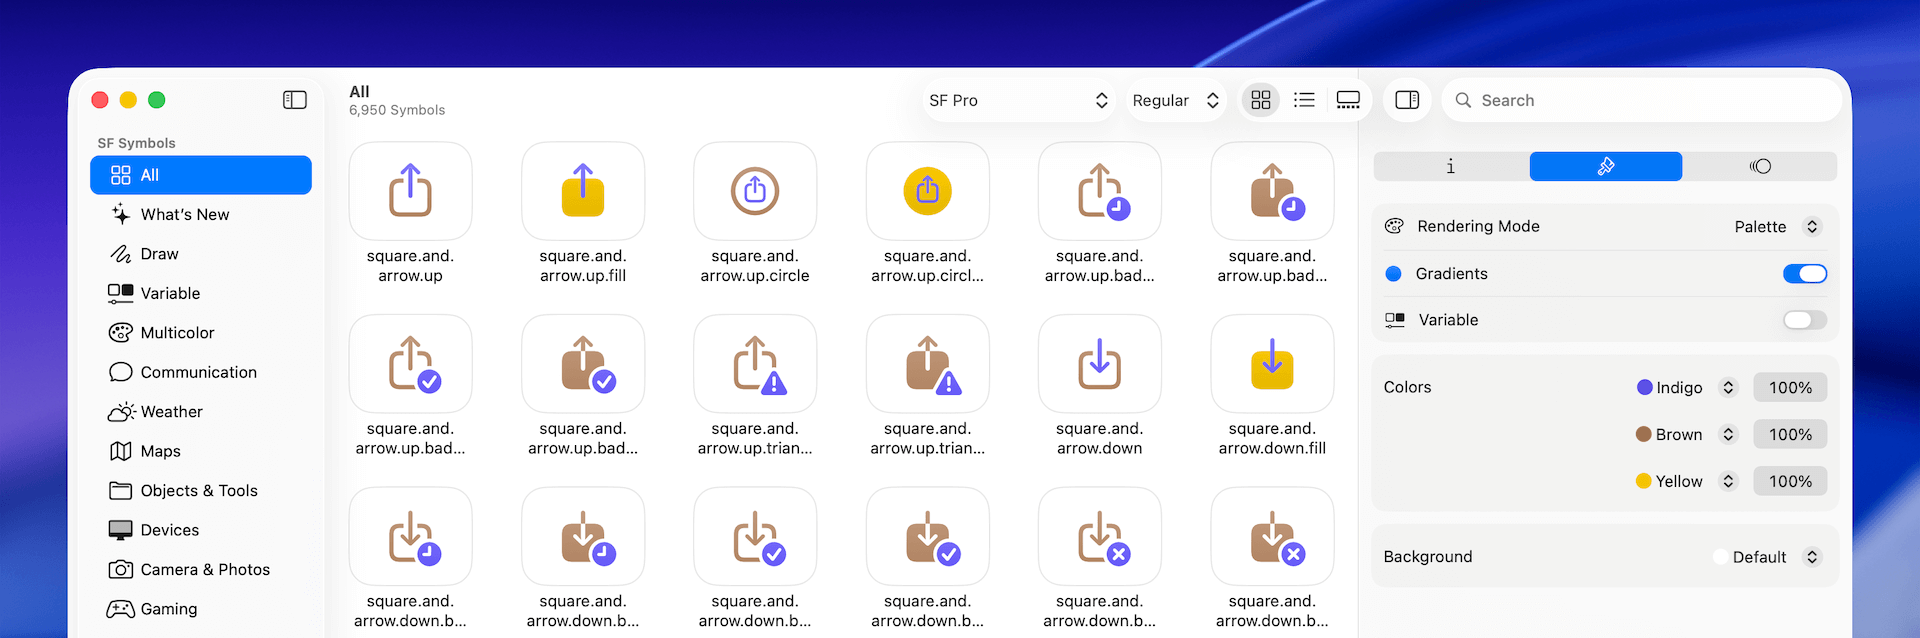Open the Regular weight dropdown
Viewport: 1920px width, 638px height.
1175,100
